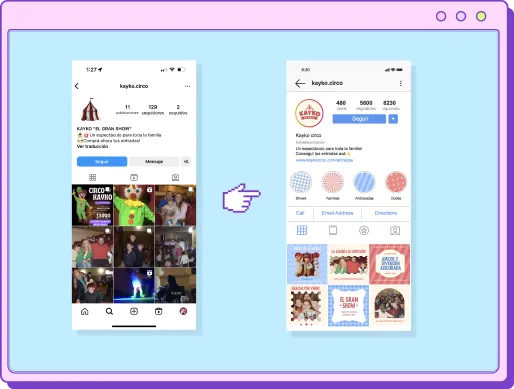Tap the back arrow on right phone

[300, 83]
